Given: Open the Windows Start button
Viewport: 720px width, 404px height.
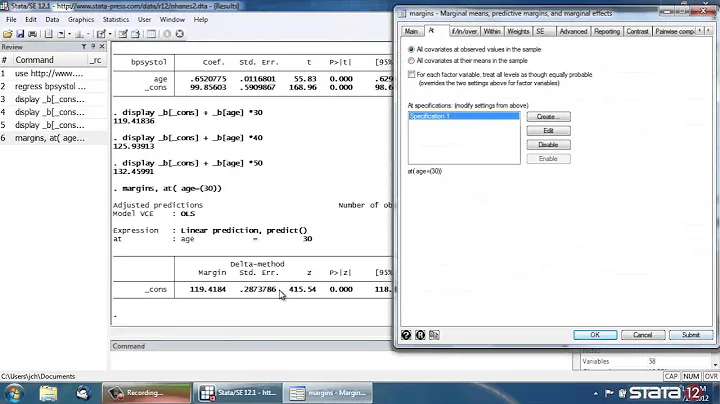Looking at the screenshot, I should tap(13, 393).
